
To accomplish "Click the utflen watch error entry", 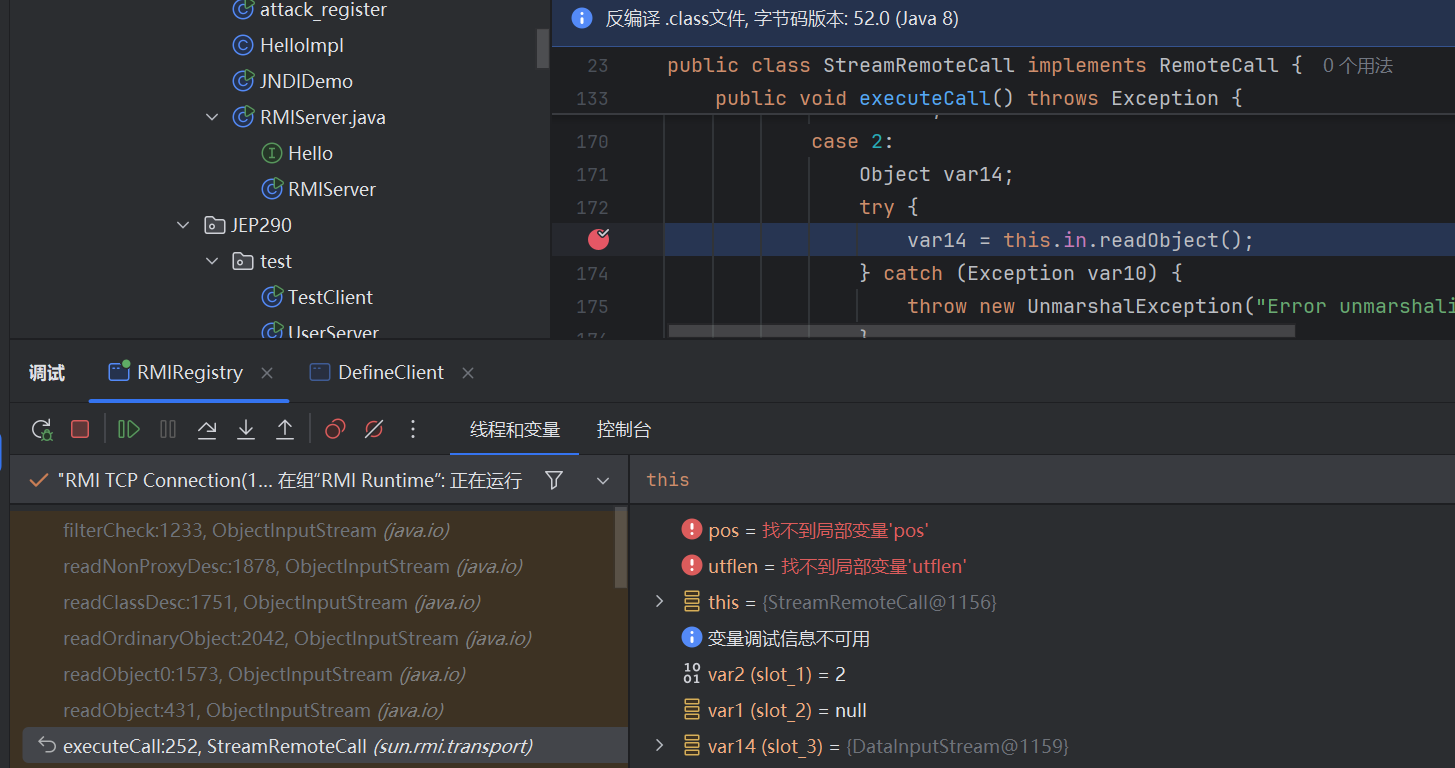I will (823, 566).
